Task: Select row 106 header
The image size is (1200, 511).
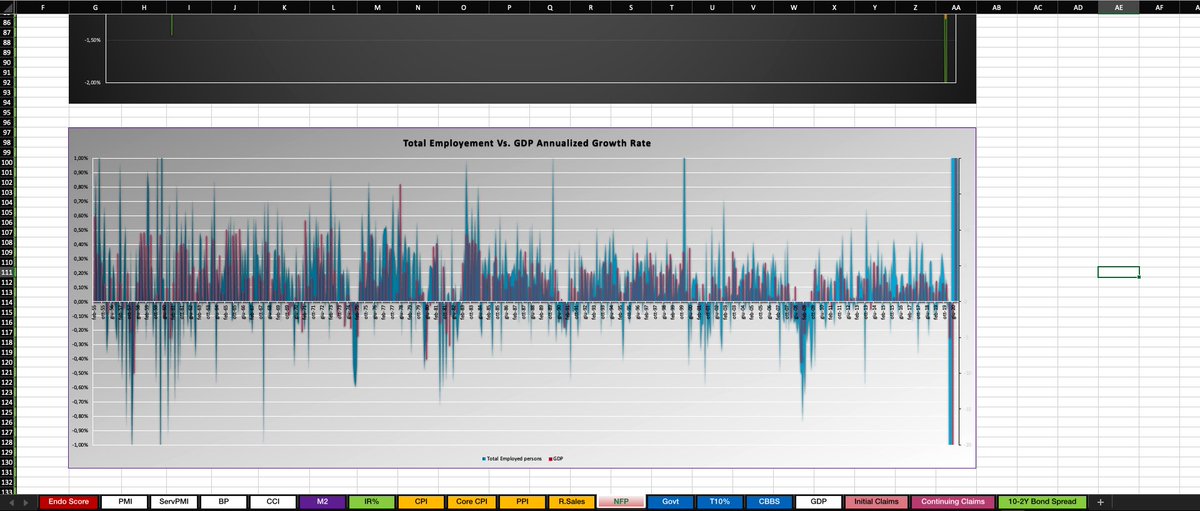Action: pos(7,222)
